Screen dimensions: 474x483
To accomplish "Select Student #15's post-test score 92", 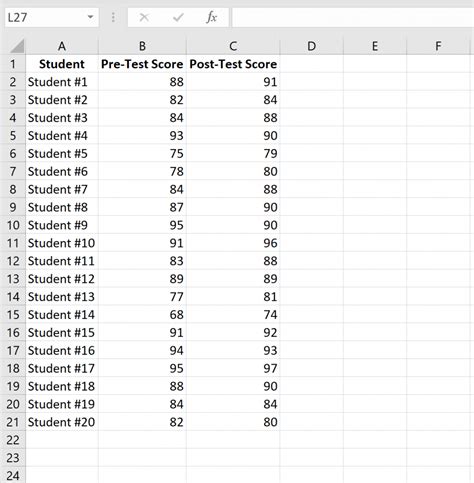I will pos(233,332).
